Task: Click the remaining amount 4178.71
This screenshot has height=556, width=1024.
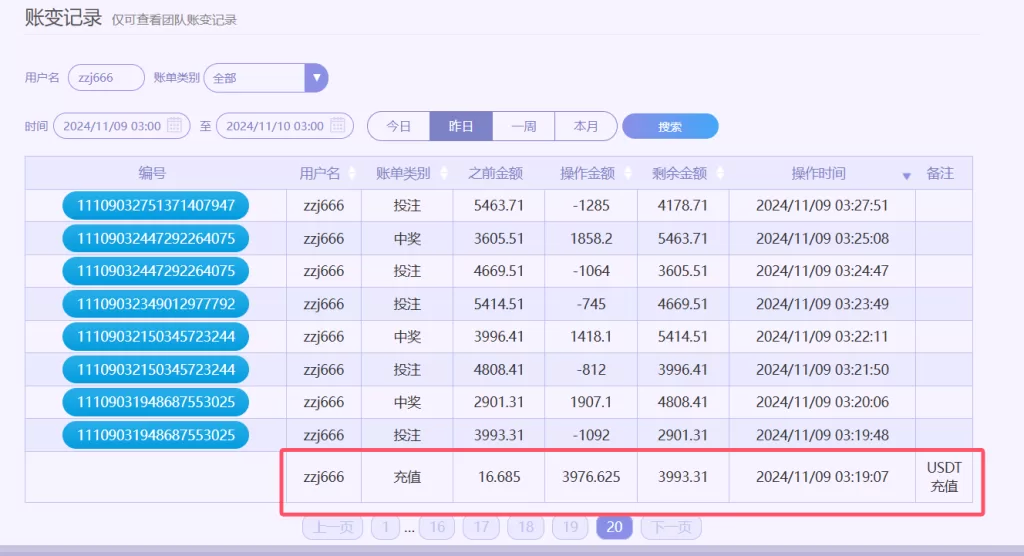Action: pyautogui.click(x=682, y=205)
